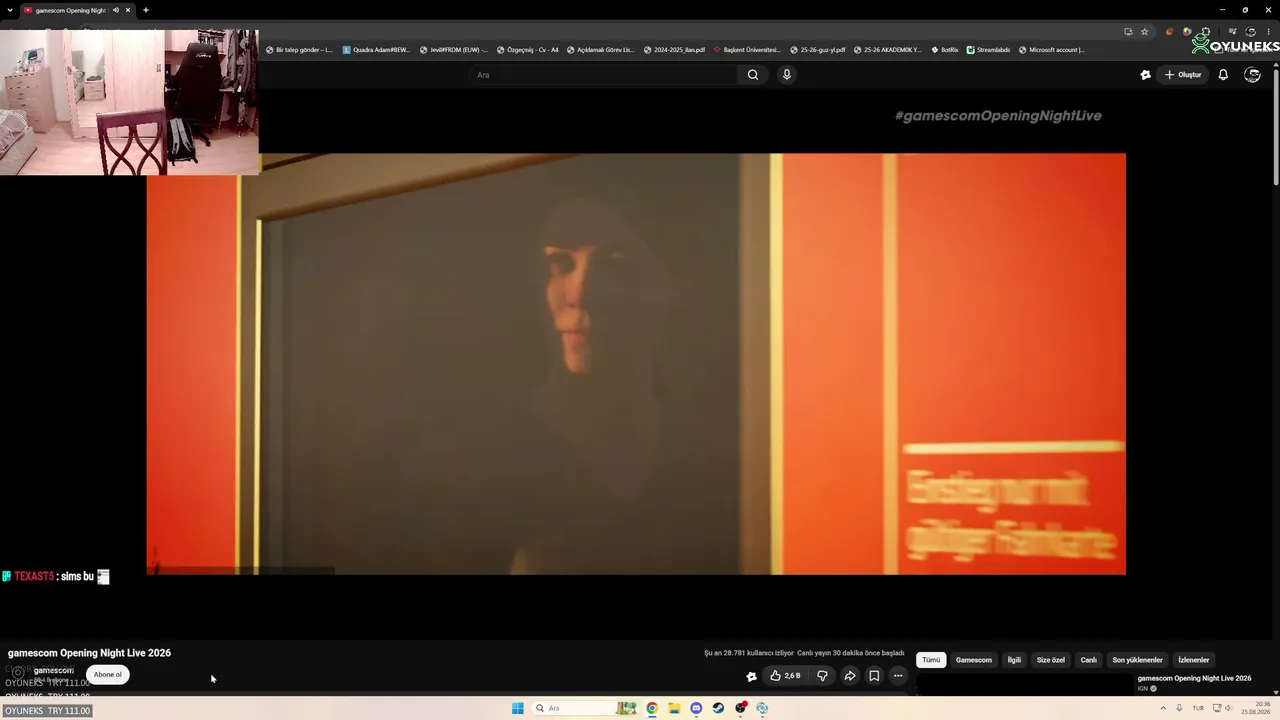Open the tab search chevron
The height and width of the screenshot is (720, 1280).
(9, 10)
